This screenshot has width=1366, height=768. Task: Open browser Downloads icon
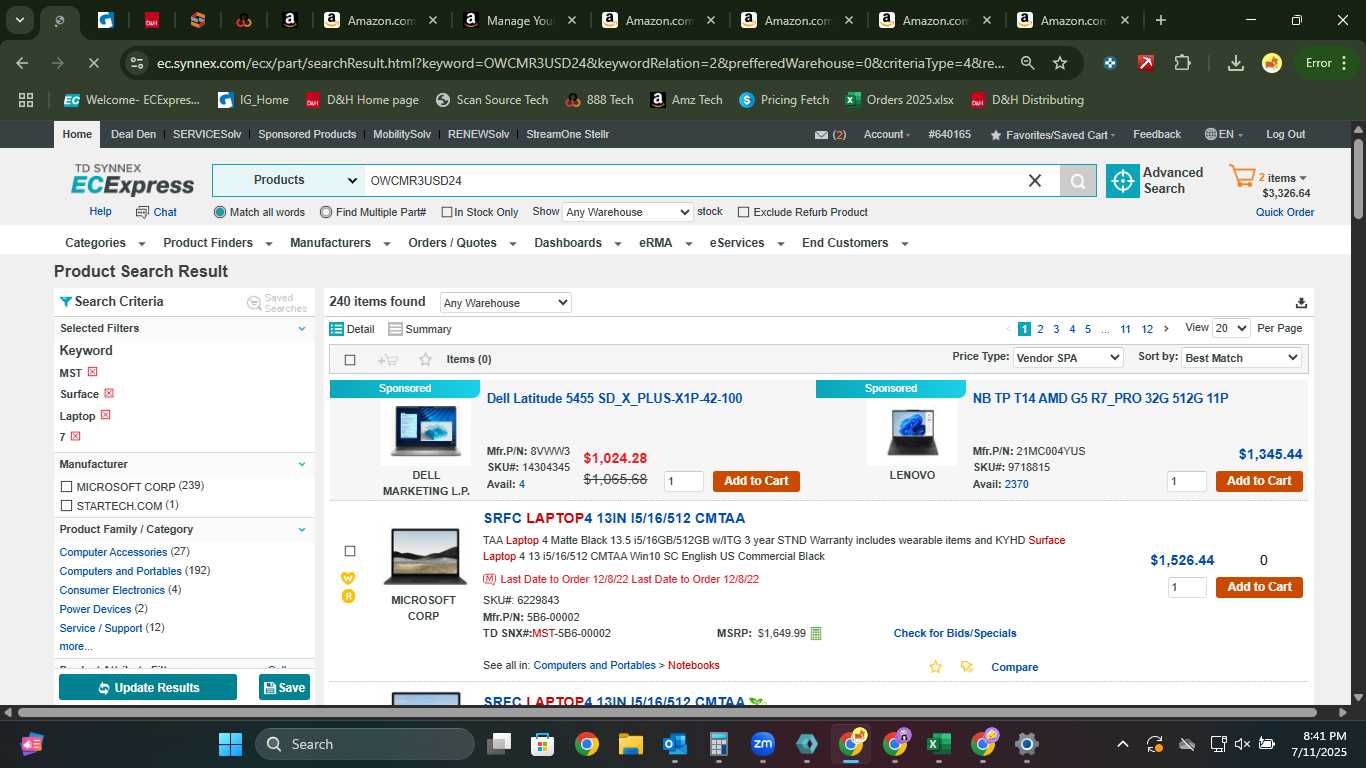[x=1236, y=63]
